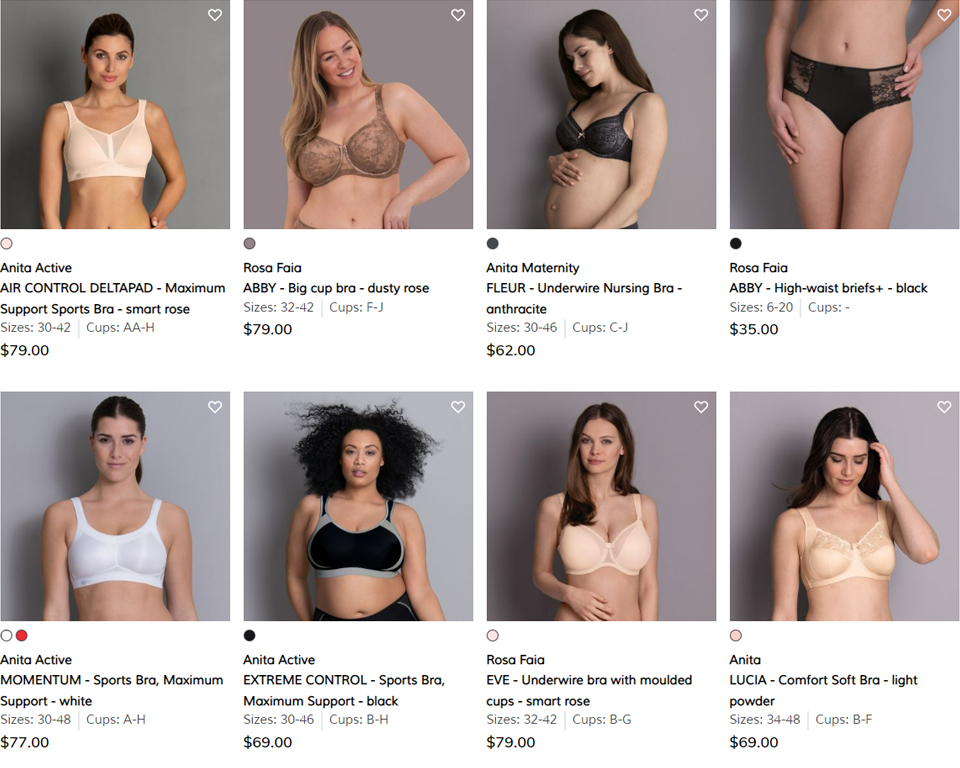
Task: Add EXTREME CONTROL sports bra to wishlist
Action: (458, 407)
